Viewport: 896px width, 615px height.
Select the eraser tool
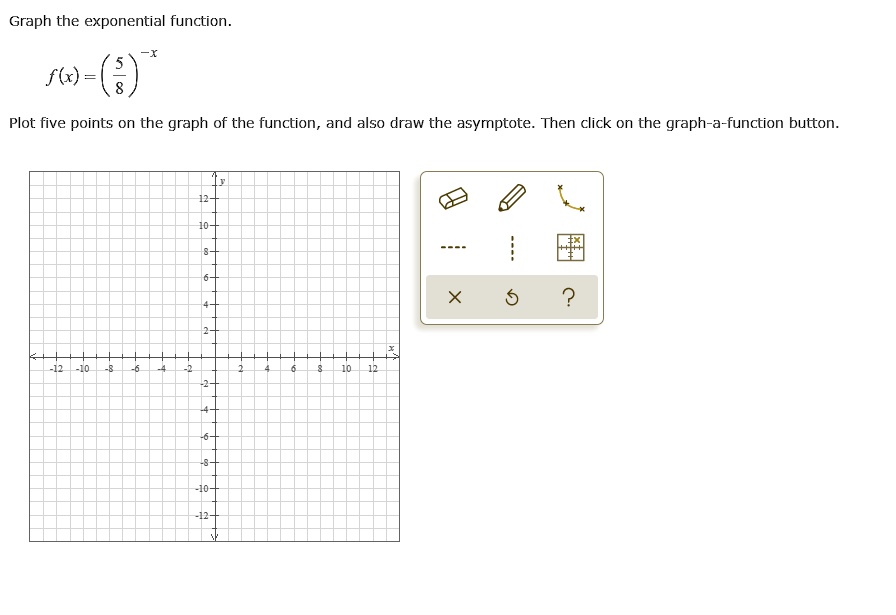click(x=452, y=198)
